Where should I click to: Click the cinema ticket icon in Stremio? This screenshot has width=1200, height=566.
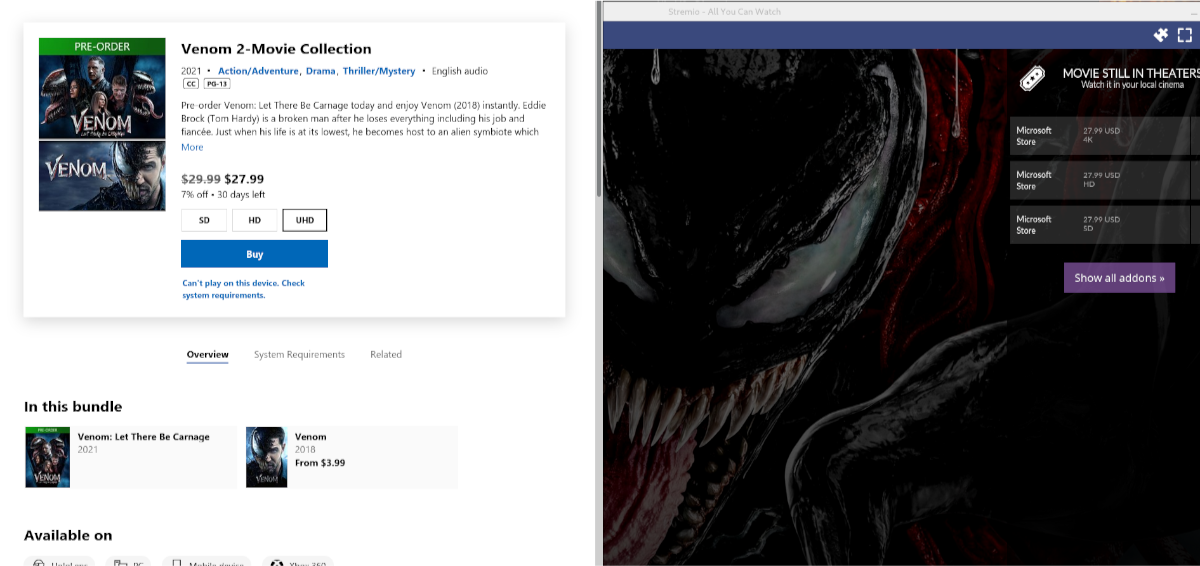[x=1033, y=78]
